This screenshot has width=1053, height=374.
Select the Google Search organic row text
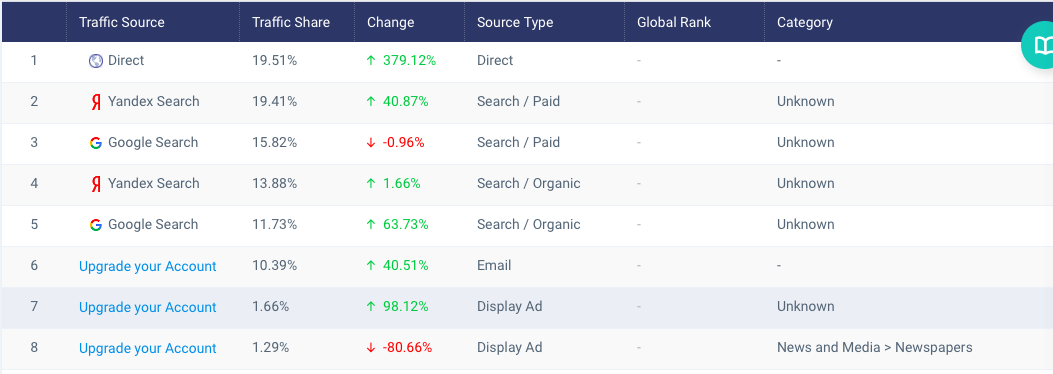click(153, 224)
